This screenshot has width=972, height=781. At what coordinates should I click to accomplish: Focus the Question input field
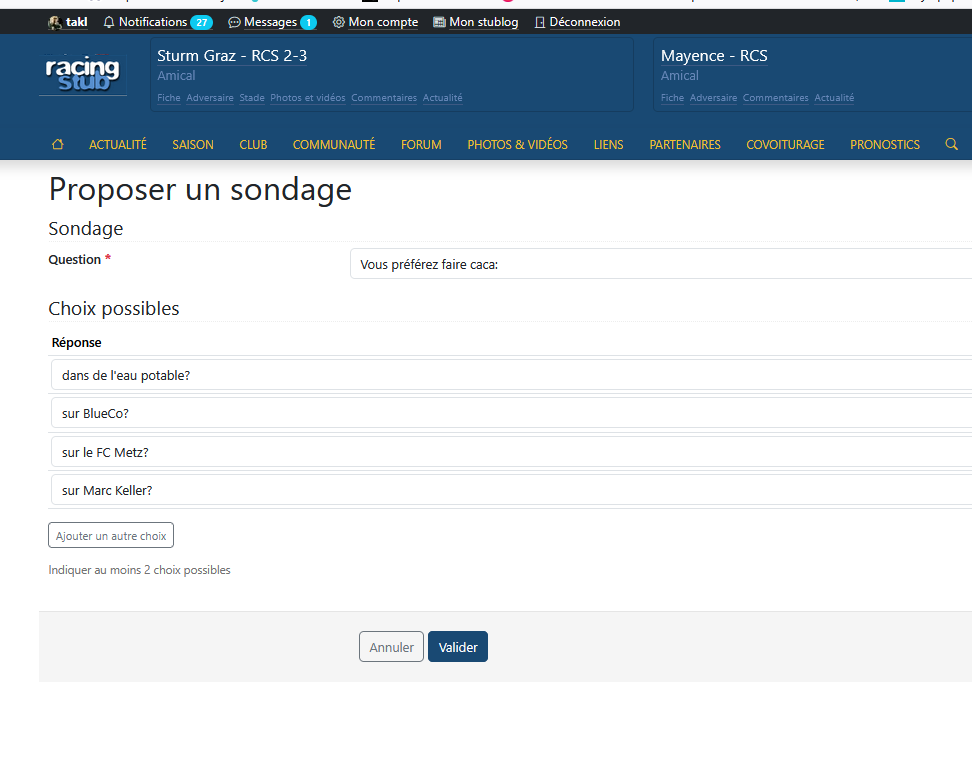(661, 264)
